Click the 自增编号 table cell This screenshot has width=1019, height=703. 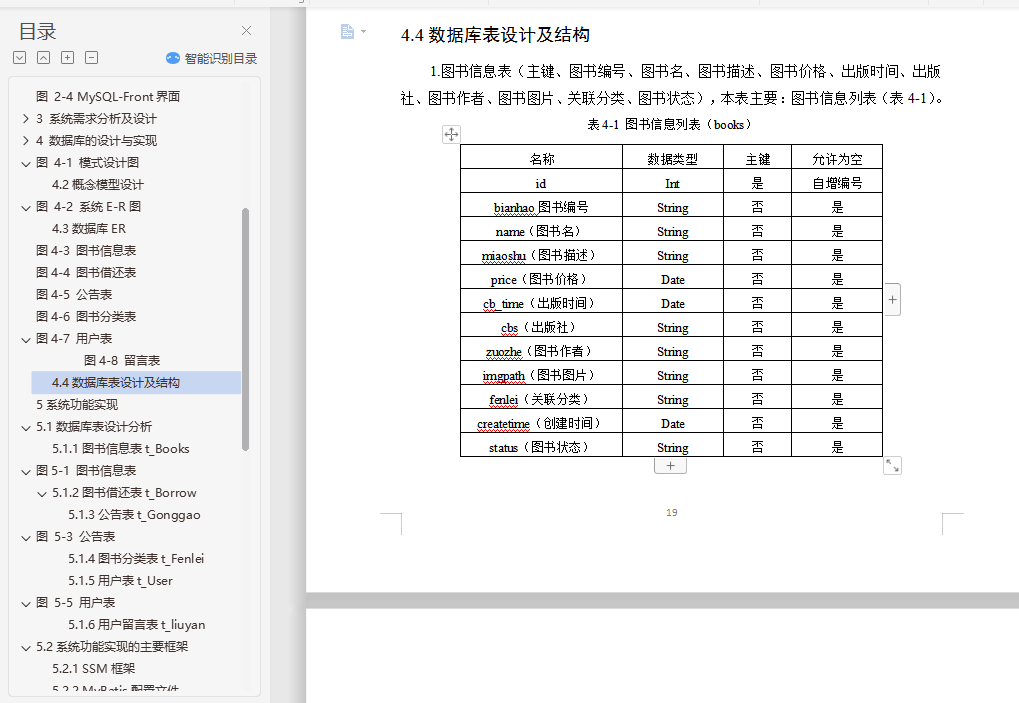pyautogui.click(x=837, y=183)
